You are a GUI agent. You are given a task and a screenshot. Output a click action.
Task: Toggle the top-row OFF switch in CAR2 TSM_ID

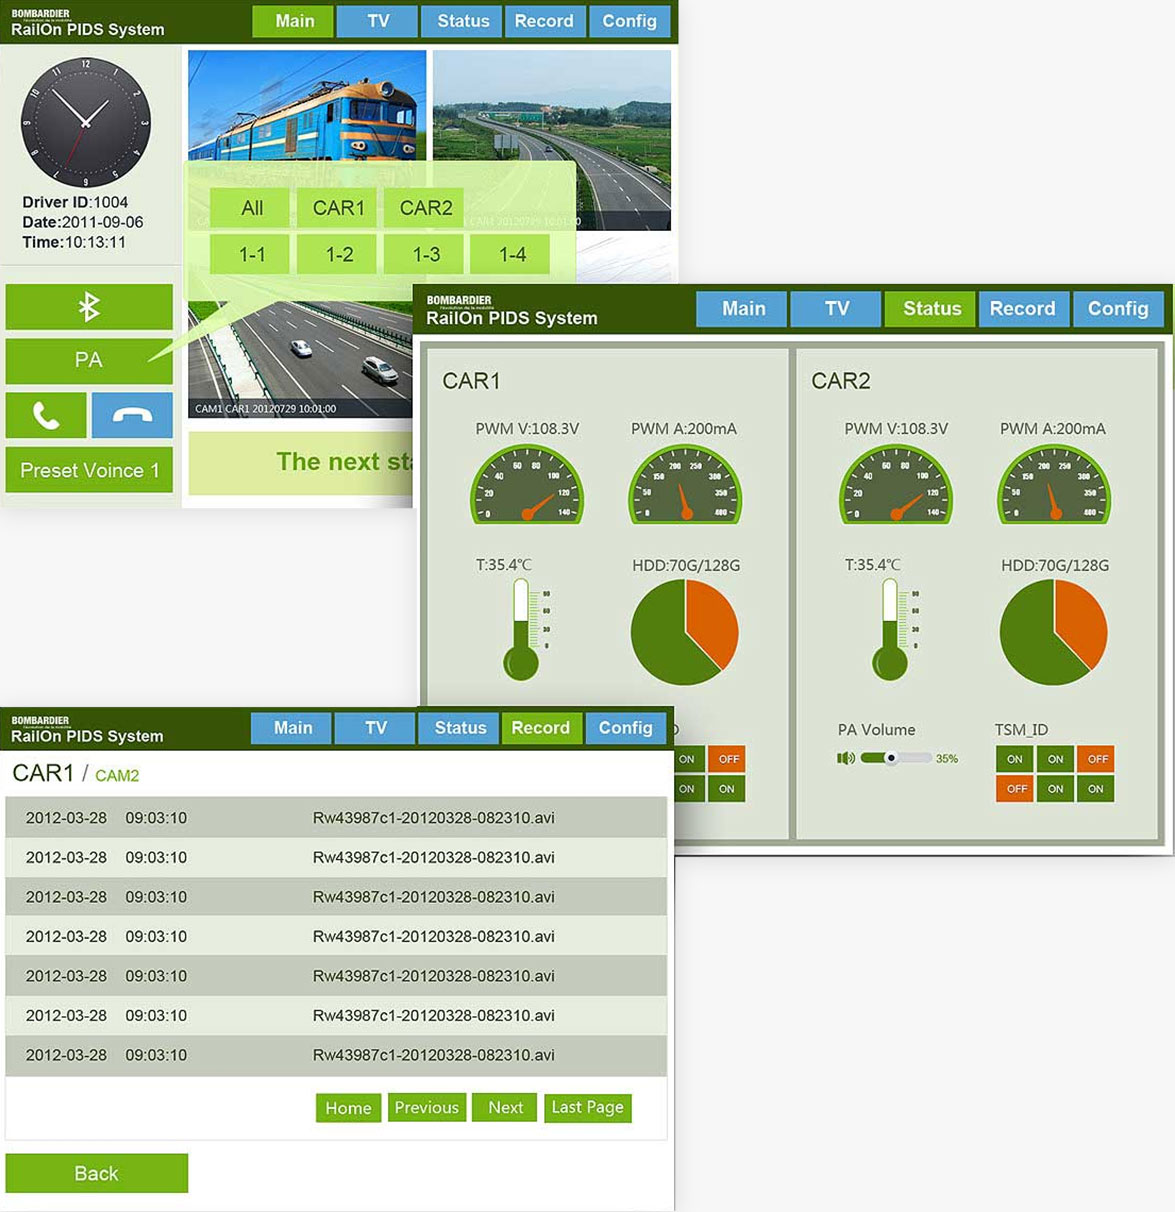tap(1097, 759)
